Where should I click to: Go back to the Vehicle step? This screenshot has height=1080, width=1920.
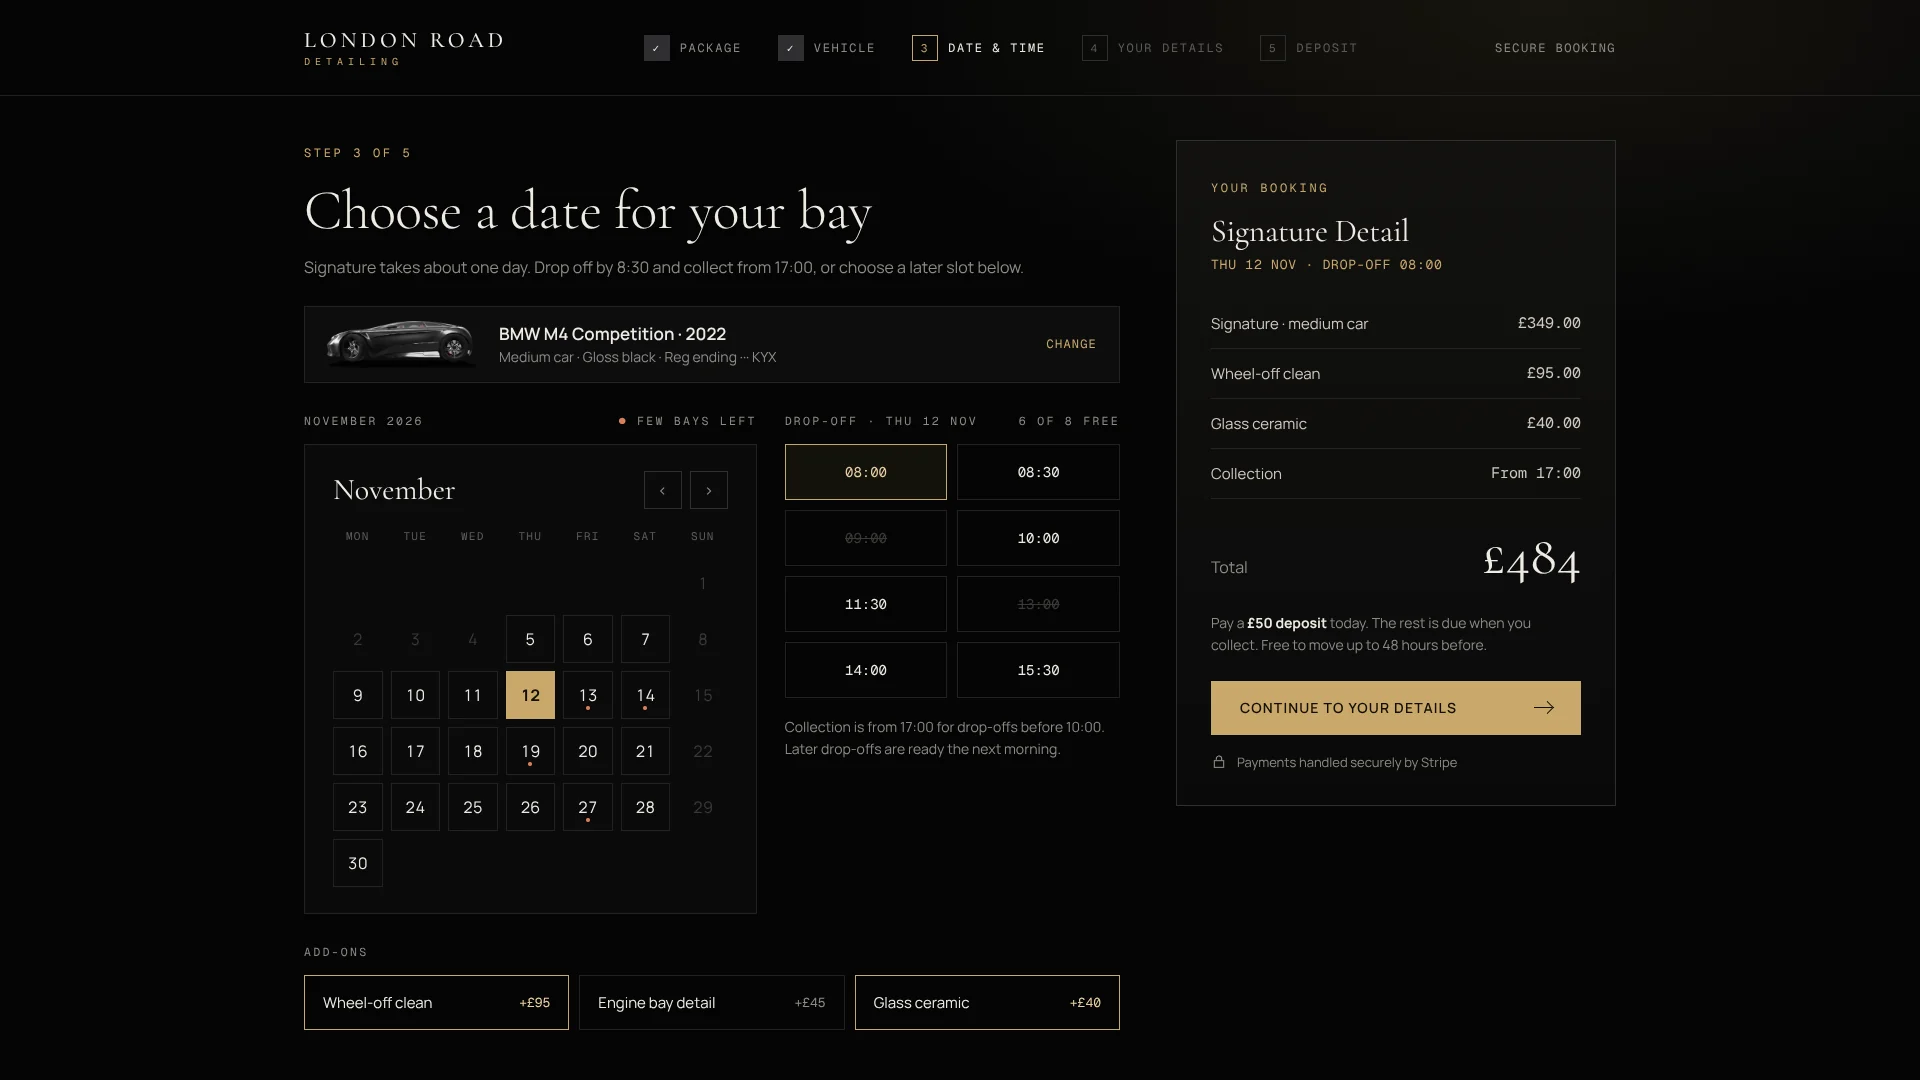[x=827, y=48]
